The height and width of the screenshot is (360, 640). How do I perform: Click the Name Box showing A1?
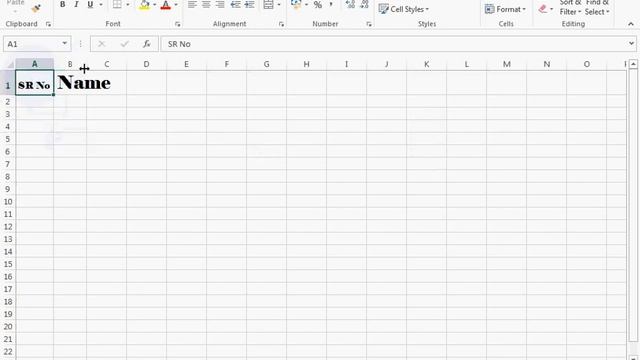pyautogui.click(x=33, y=44)
